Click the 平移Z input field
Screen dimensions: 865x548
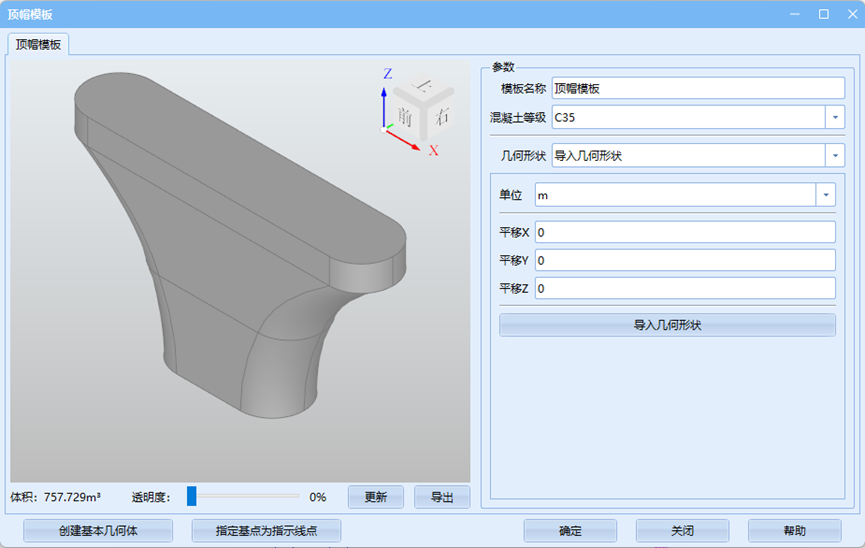pos(684,288)
